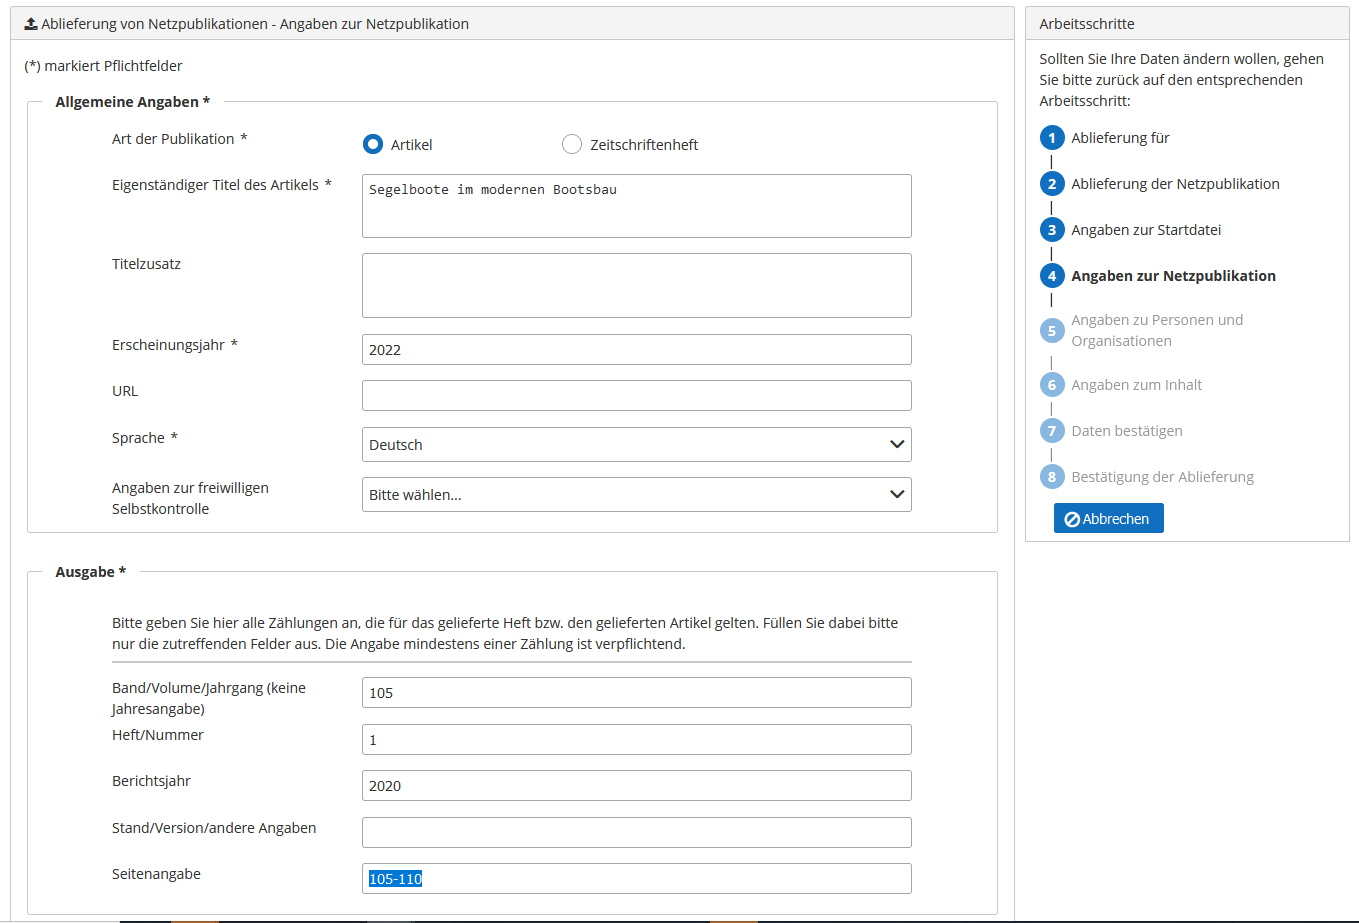
Task: Open the Sprache dropdown showing Deutsch
Action: point(637,444)
